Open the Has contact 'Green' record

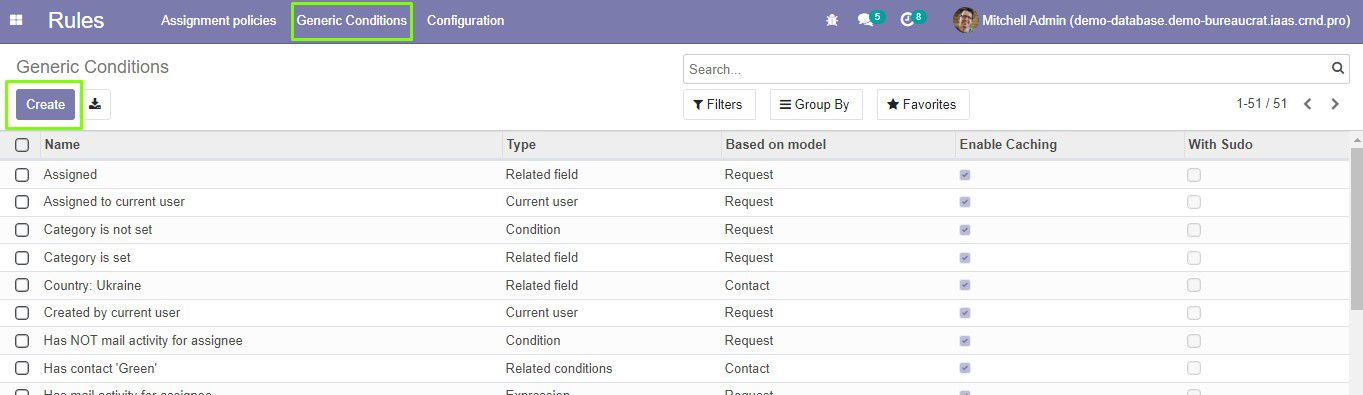[100, 368]
